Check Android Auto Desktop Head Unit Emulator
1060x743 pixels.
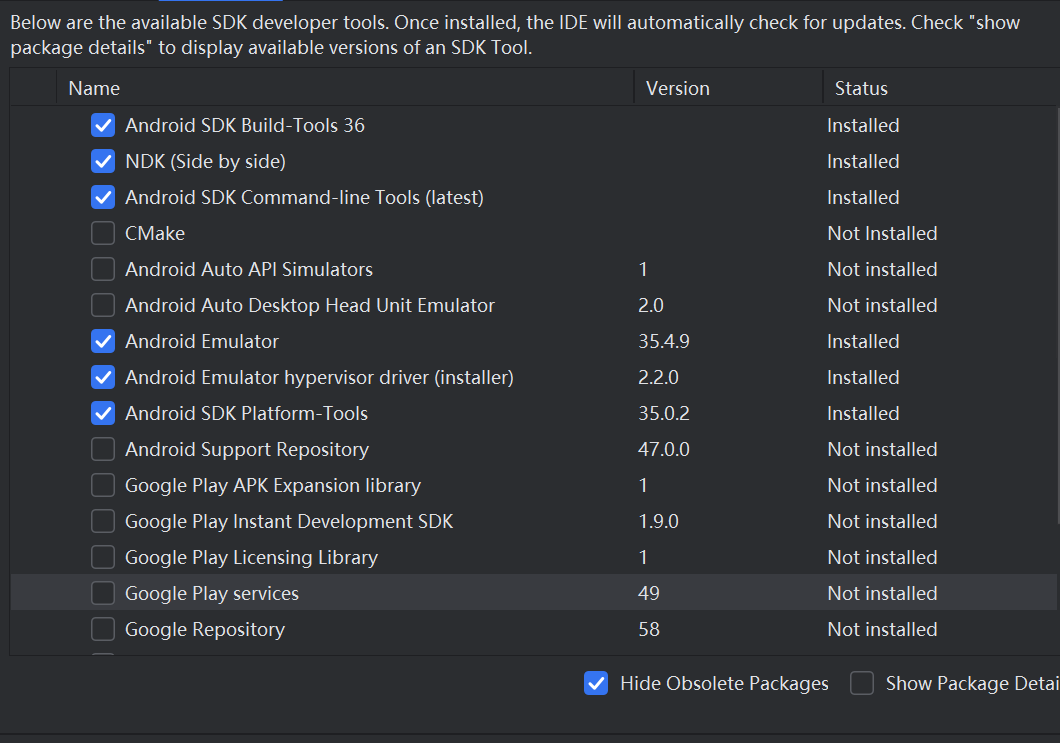(x=103, y=305)
